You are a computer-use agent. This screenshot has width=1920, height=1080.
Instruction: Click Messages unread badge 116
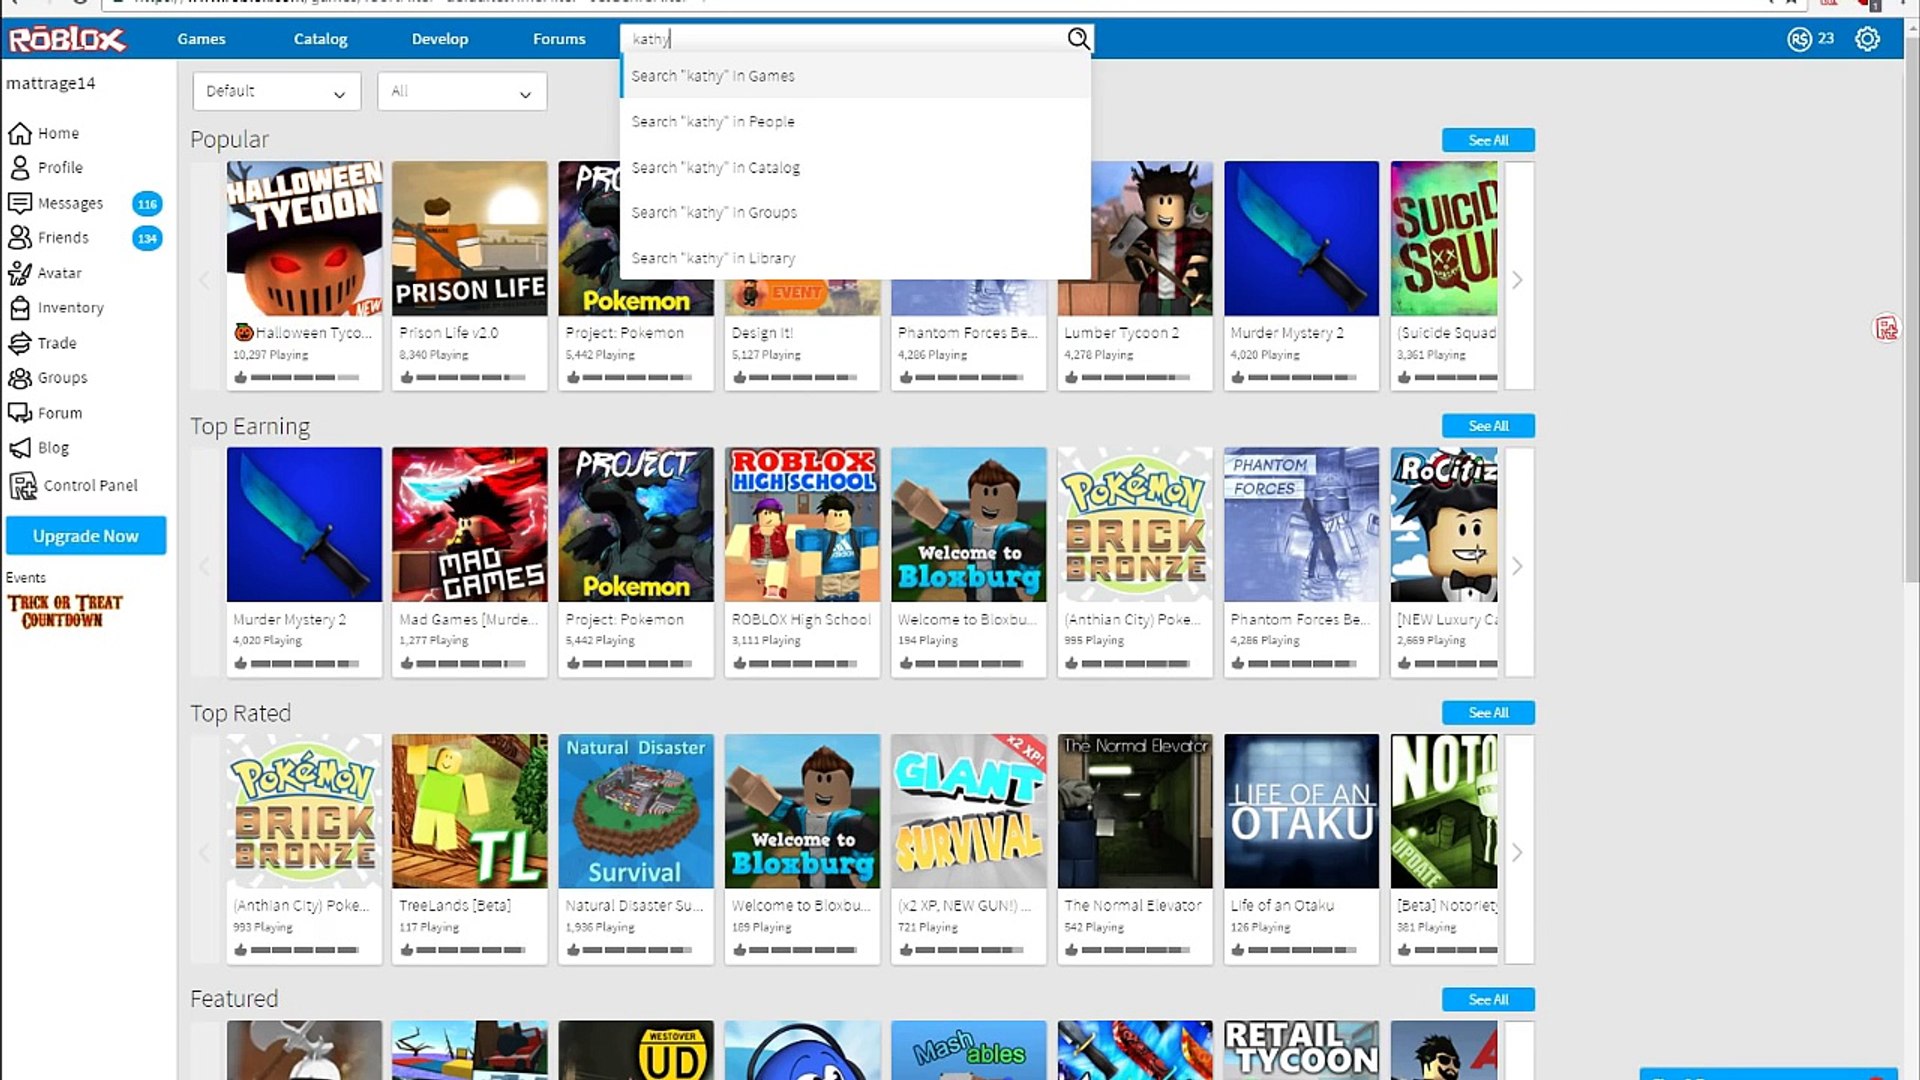(x=147, y=204)
